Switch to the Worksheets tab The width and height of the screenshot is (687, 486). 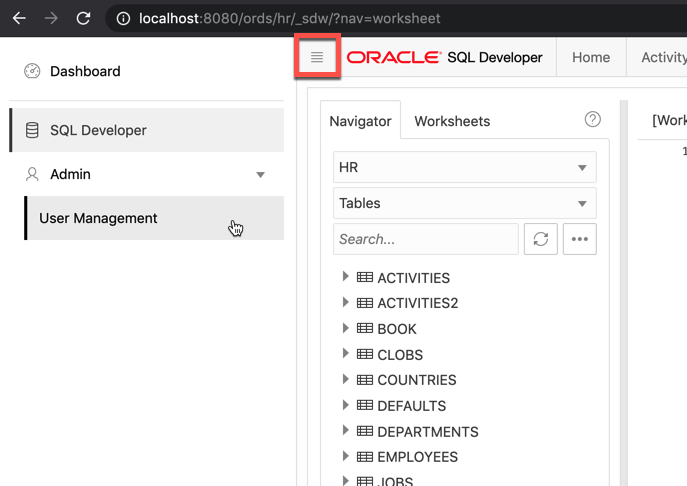click(452, 121)
